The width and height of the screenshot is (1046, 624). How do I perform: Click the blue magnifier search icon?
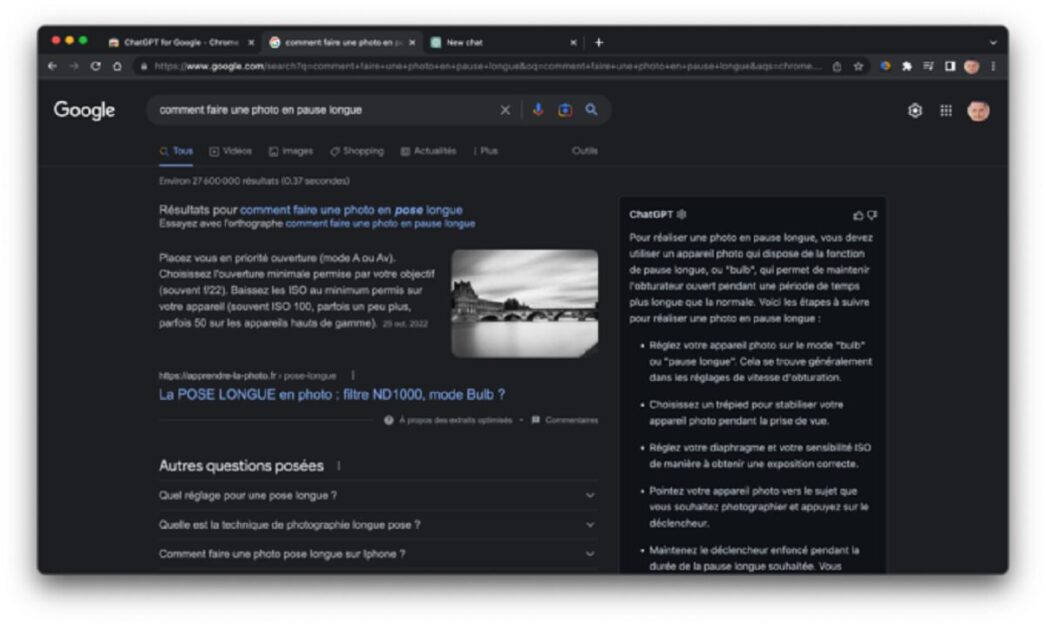(x=591, y=110)
